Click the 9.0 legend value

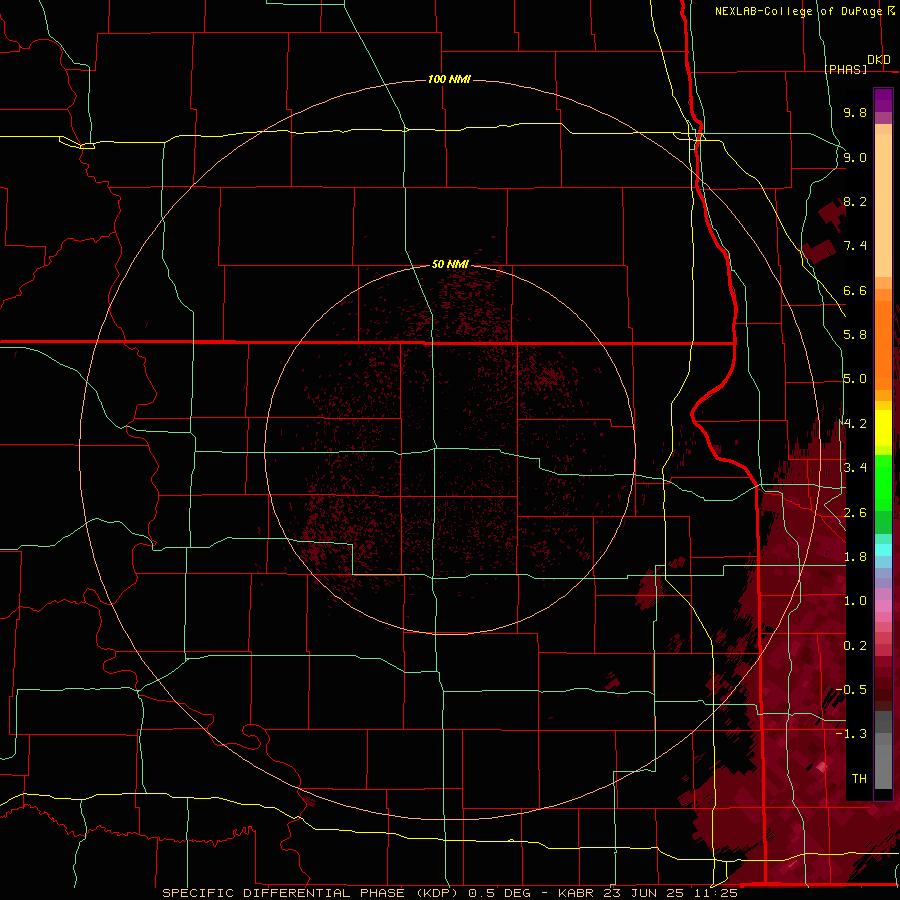855,158
